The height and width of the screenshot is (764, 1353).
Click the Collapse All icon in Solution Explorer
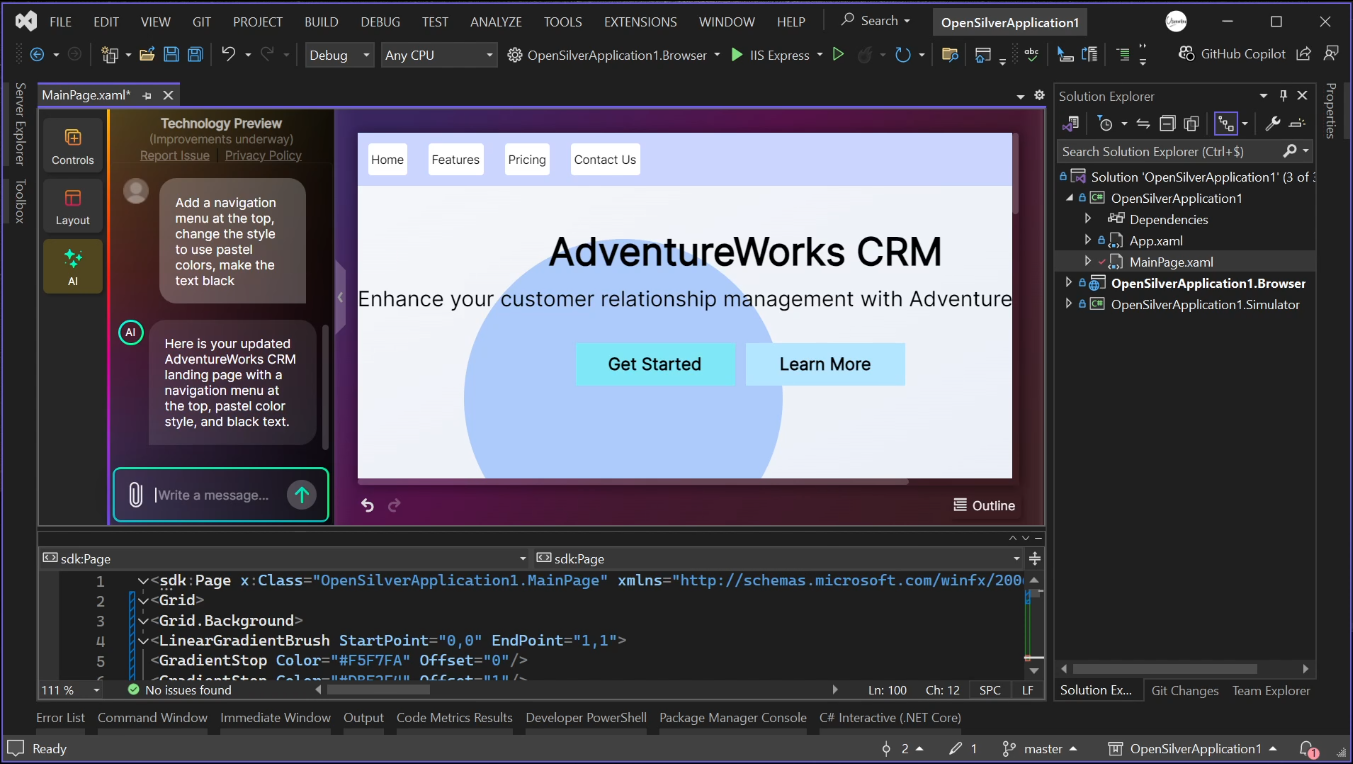(x=1167, y=124)
